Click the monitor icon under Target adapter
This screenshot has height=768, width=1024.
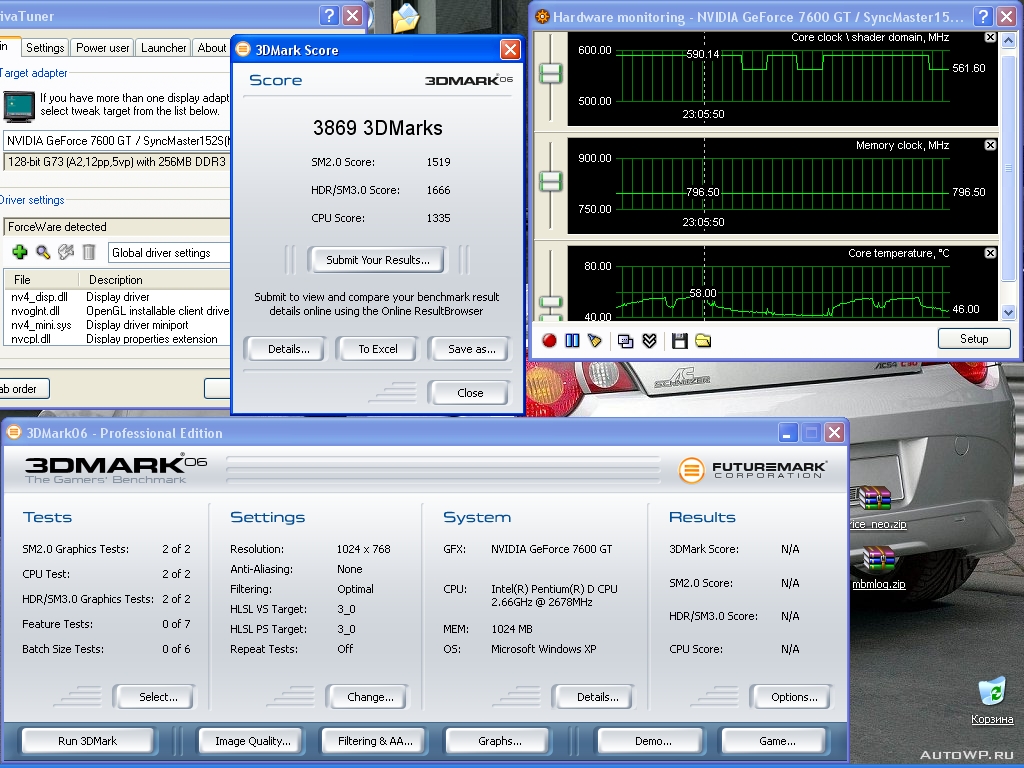18,106
